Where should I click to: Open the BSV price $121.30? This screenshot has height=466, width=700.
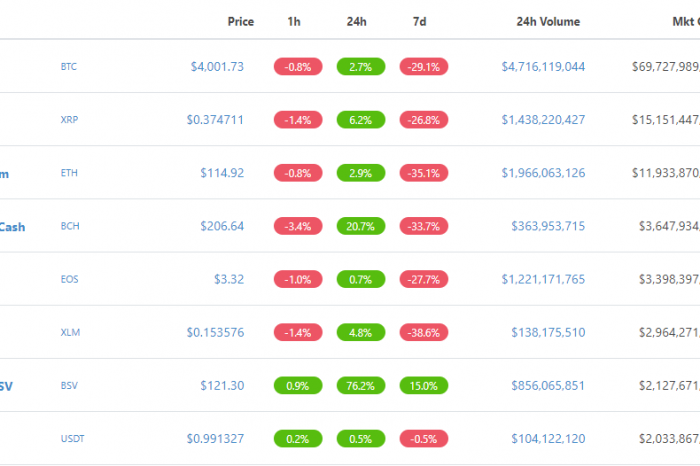(222, 385)
